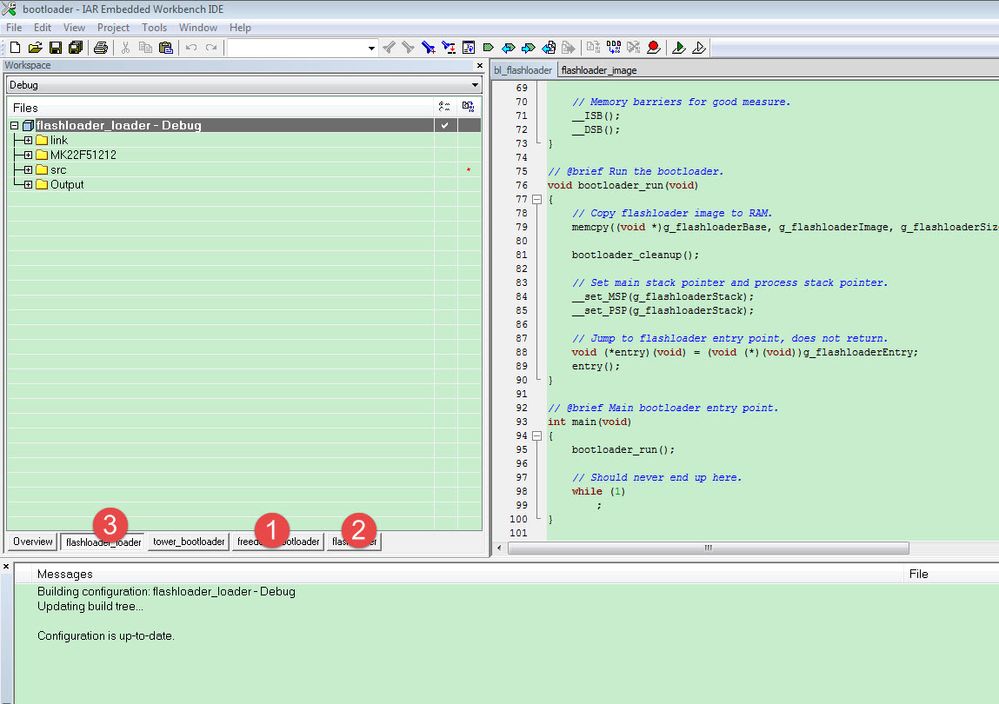This screenshot has width=999, height=704.
Task: Open the toolbar search combo dropdown arrow
Action: 371,48
